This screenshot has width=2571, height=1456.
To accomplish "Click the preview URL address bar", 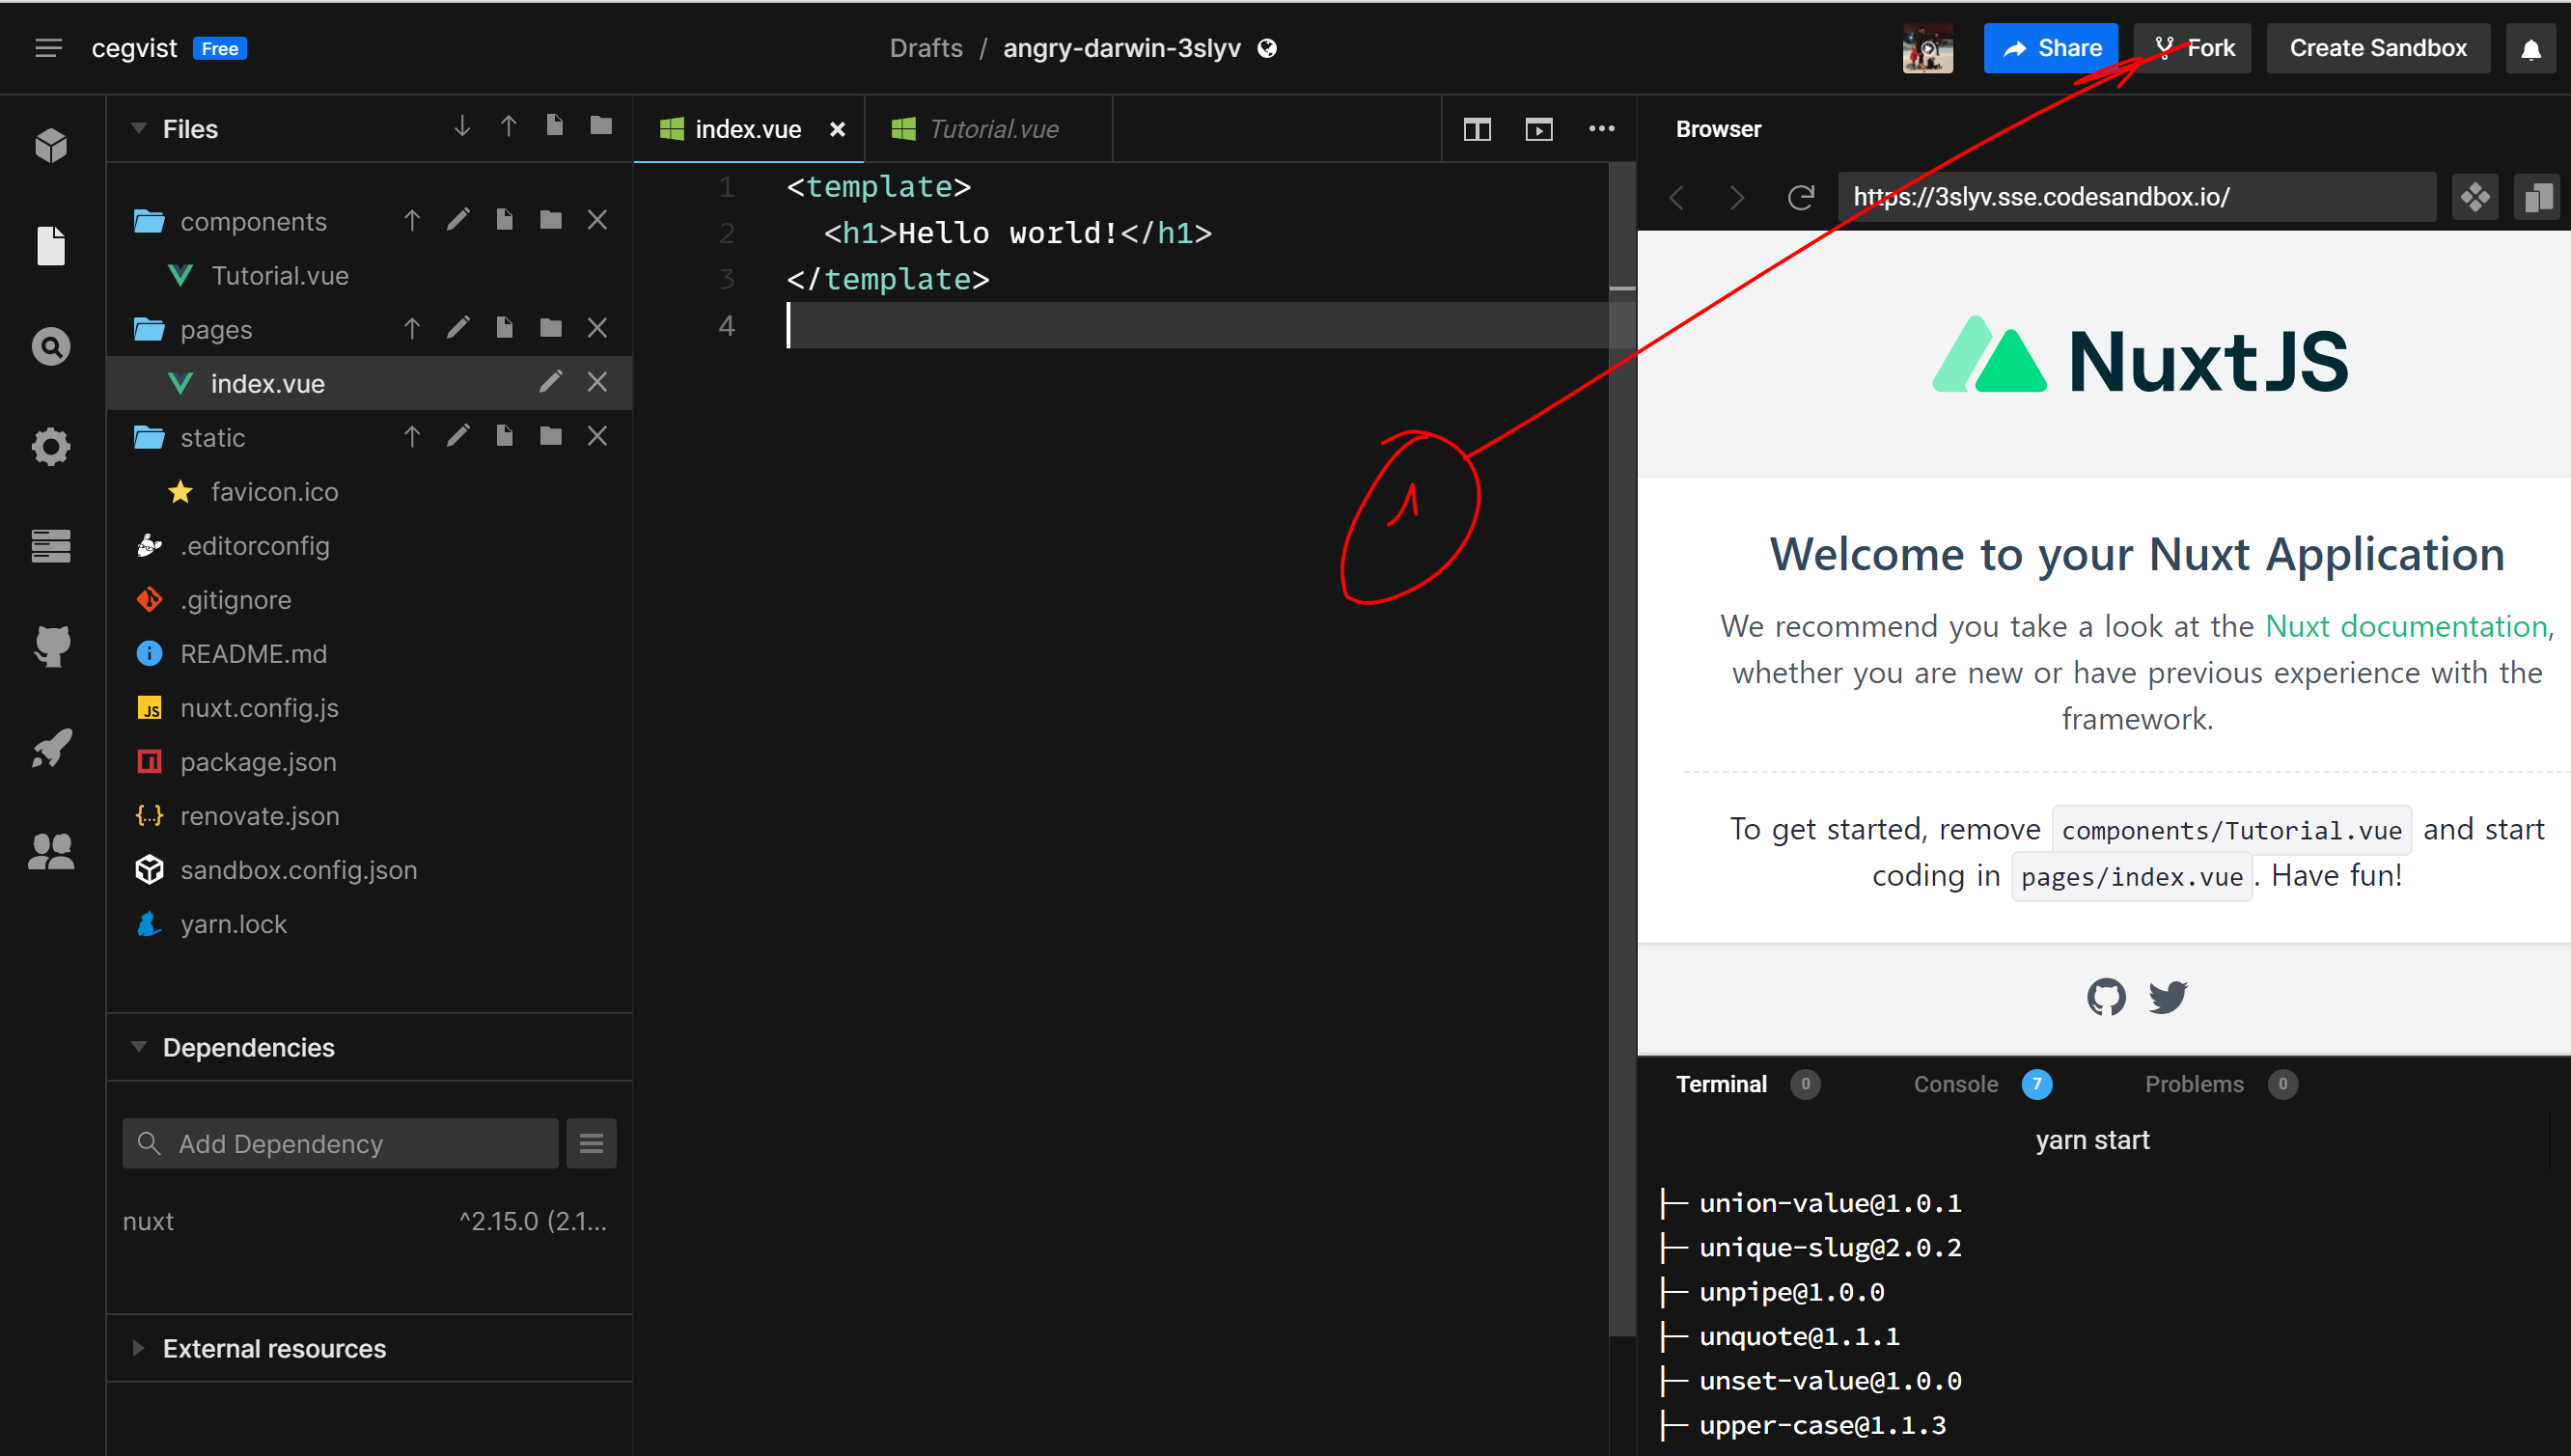I will click(x=2136, y=197).
